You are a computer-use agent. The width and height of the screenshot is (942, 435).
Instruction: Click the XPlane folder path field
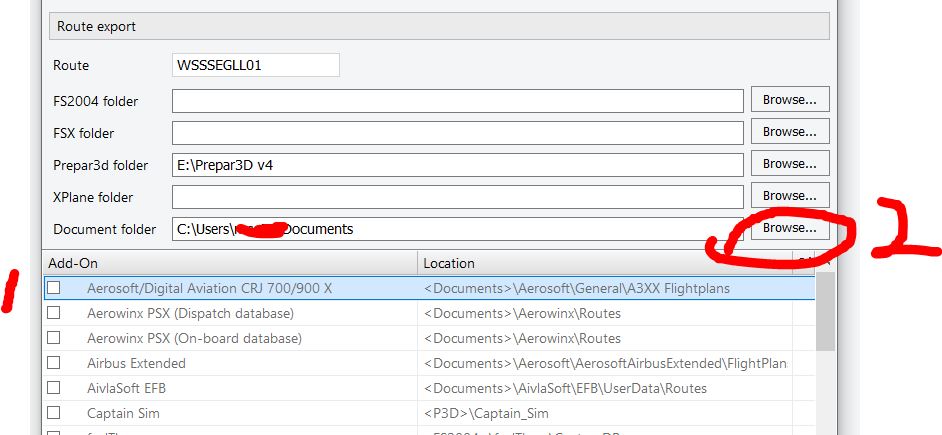[x=457, y=197]
